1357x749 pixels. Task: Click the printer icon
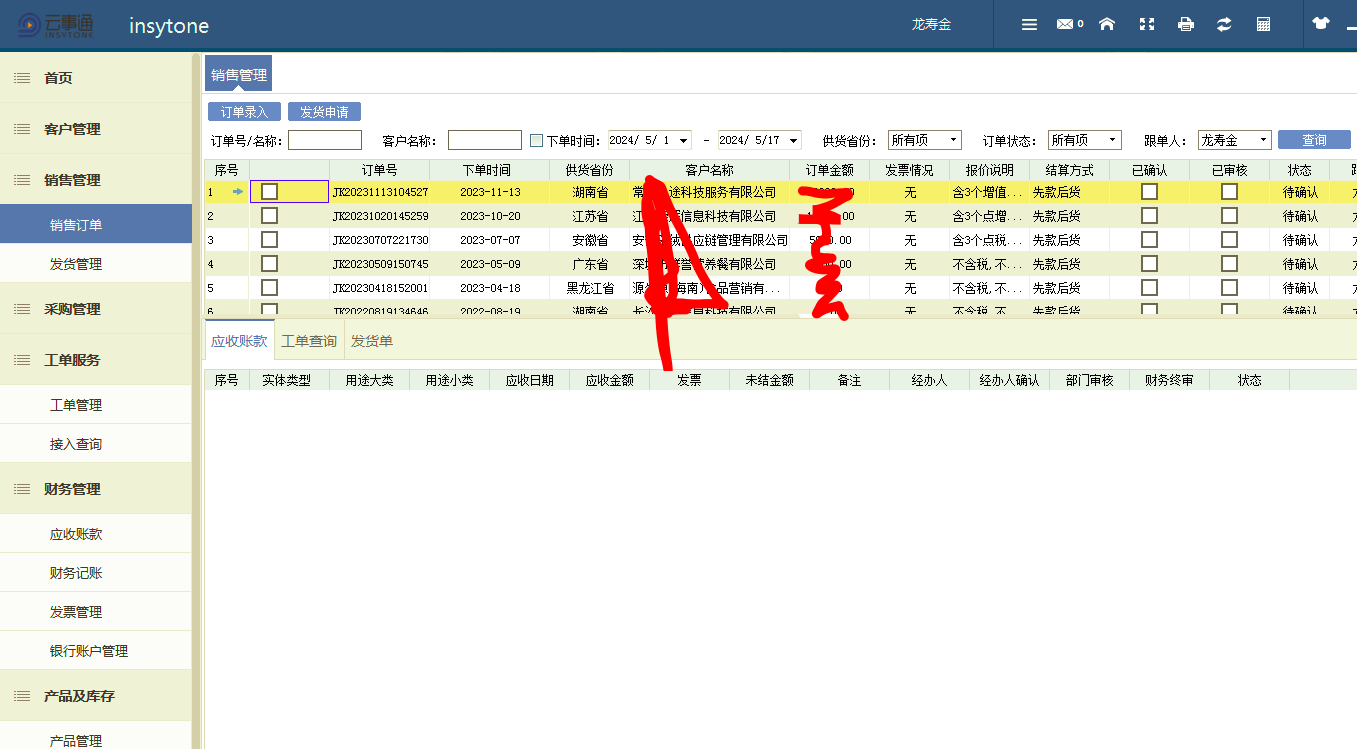point(1186,25)
